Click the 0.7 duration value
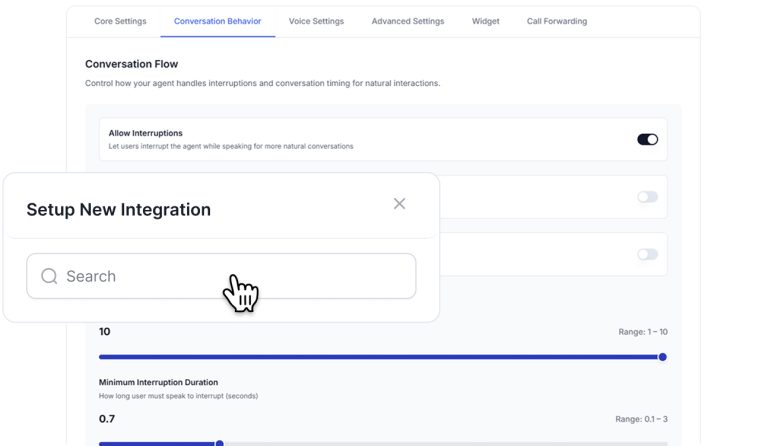Viewport: 768px width, 446px height. point(107,419)
